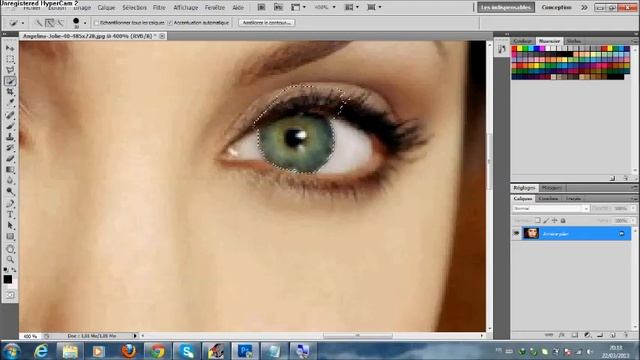Screen dimensions: 640x360
Task: Select the Type tool
Action: pos(10,215)
